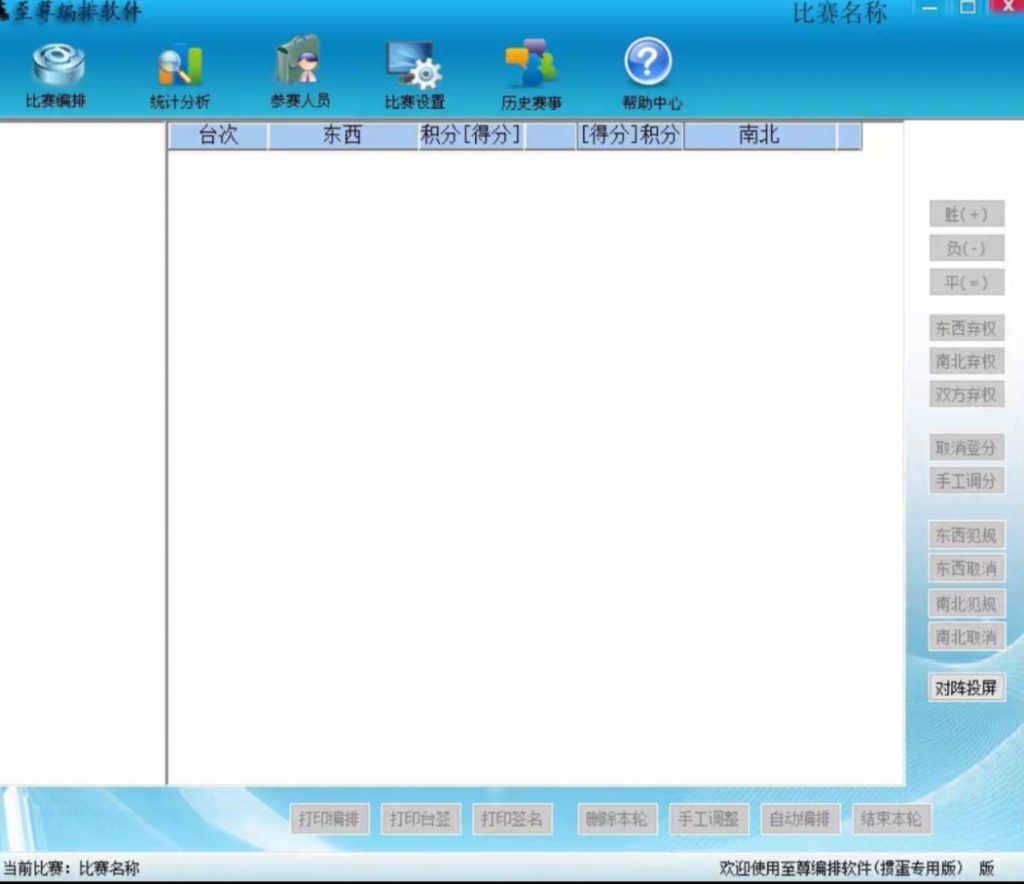Screen dimensions: 1024x884
Task: Open the 历史赛事 history icon
Action: [x=531, y=74]
